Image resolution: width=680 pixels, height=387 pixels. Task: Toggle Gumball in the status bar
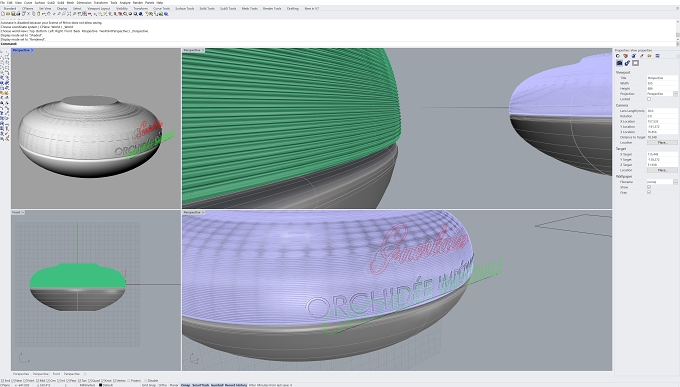[217, 385]
